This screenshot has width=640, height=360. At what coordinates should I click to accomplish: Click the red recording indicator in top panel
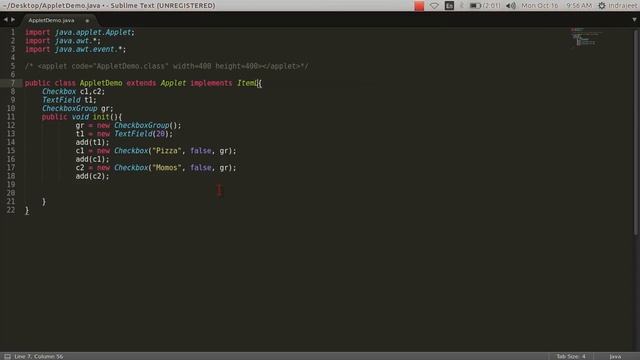pos(419,6)
